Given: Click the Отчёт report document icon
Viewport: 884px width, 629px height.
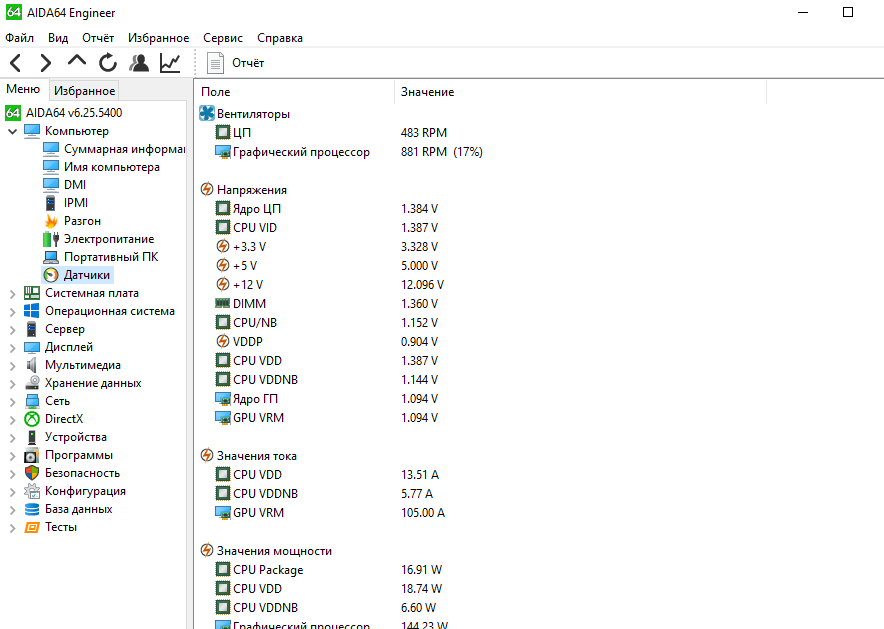Looking at the screenshot, I should [x=215, y=63].
